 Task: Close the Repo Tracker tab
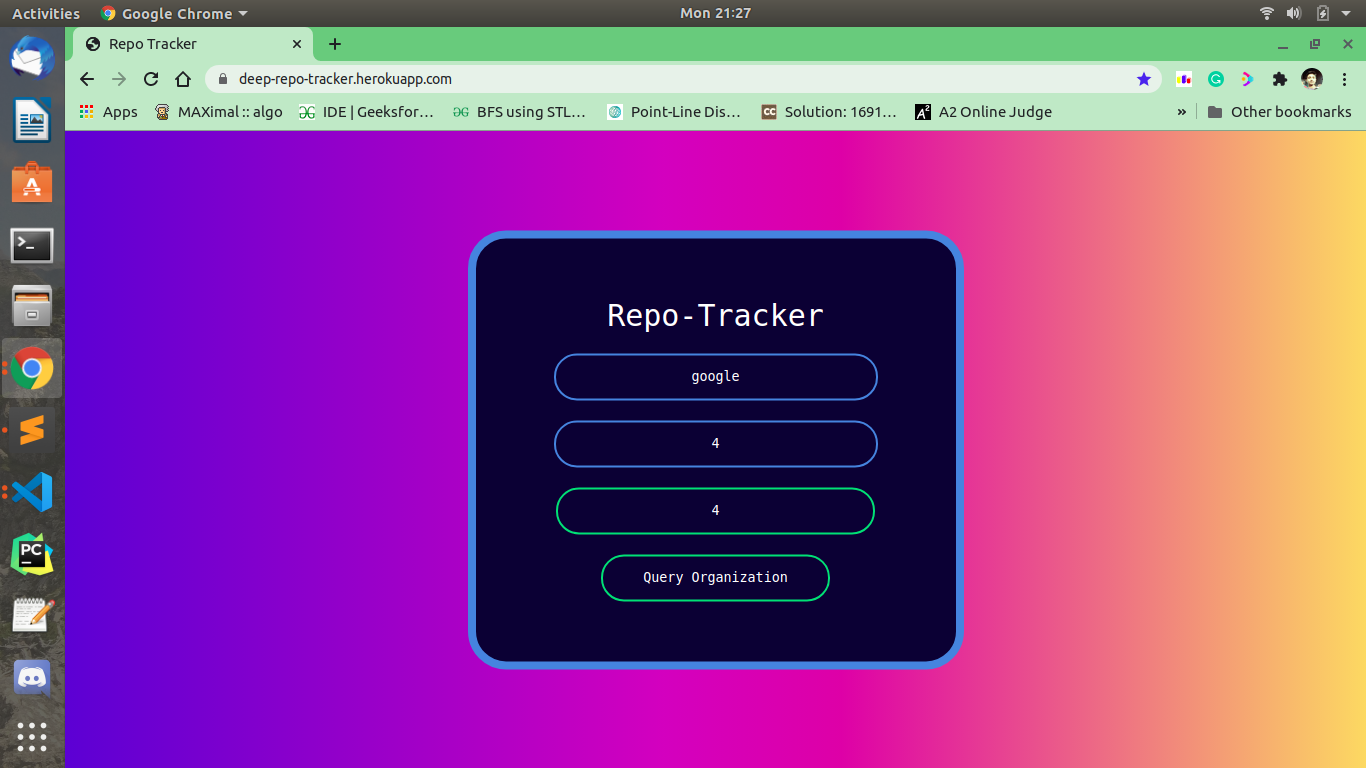coord(297,44)
